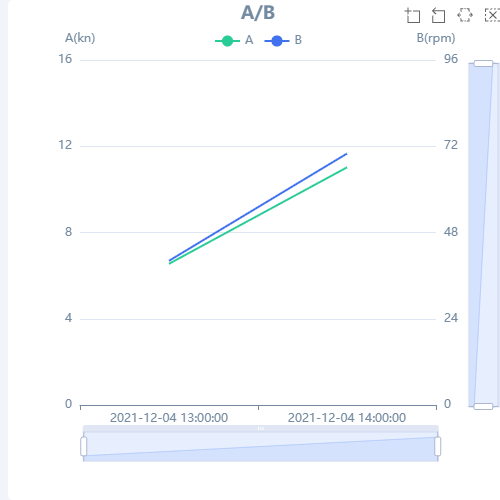Click the left handle of horizontal zoom slider
Image resolution: width=500 pixels, height=500 pixels.
[x=84, y=446]
